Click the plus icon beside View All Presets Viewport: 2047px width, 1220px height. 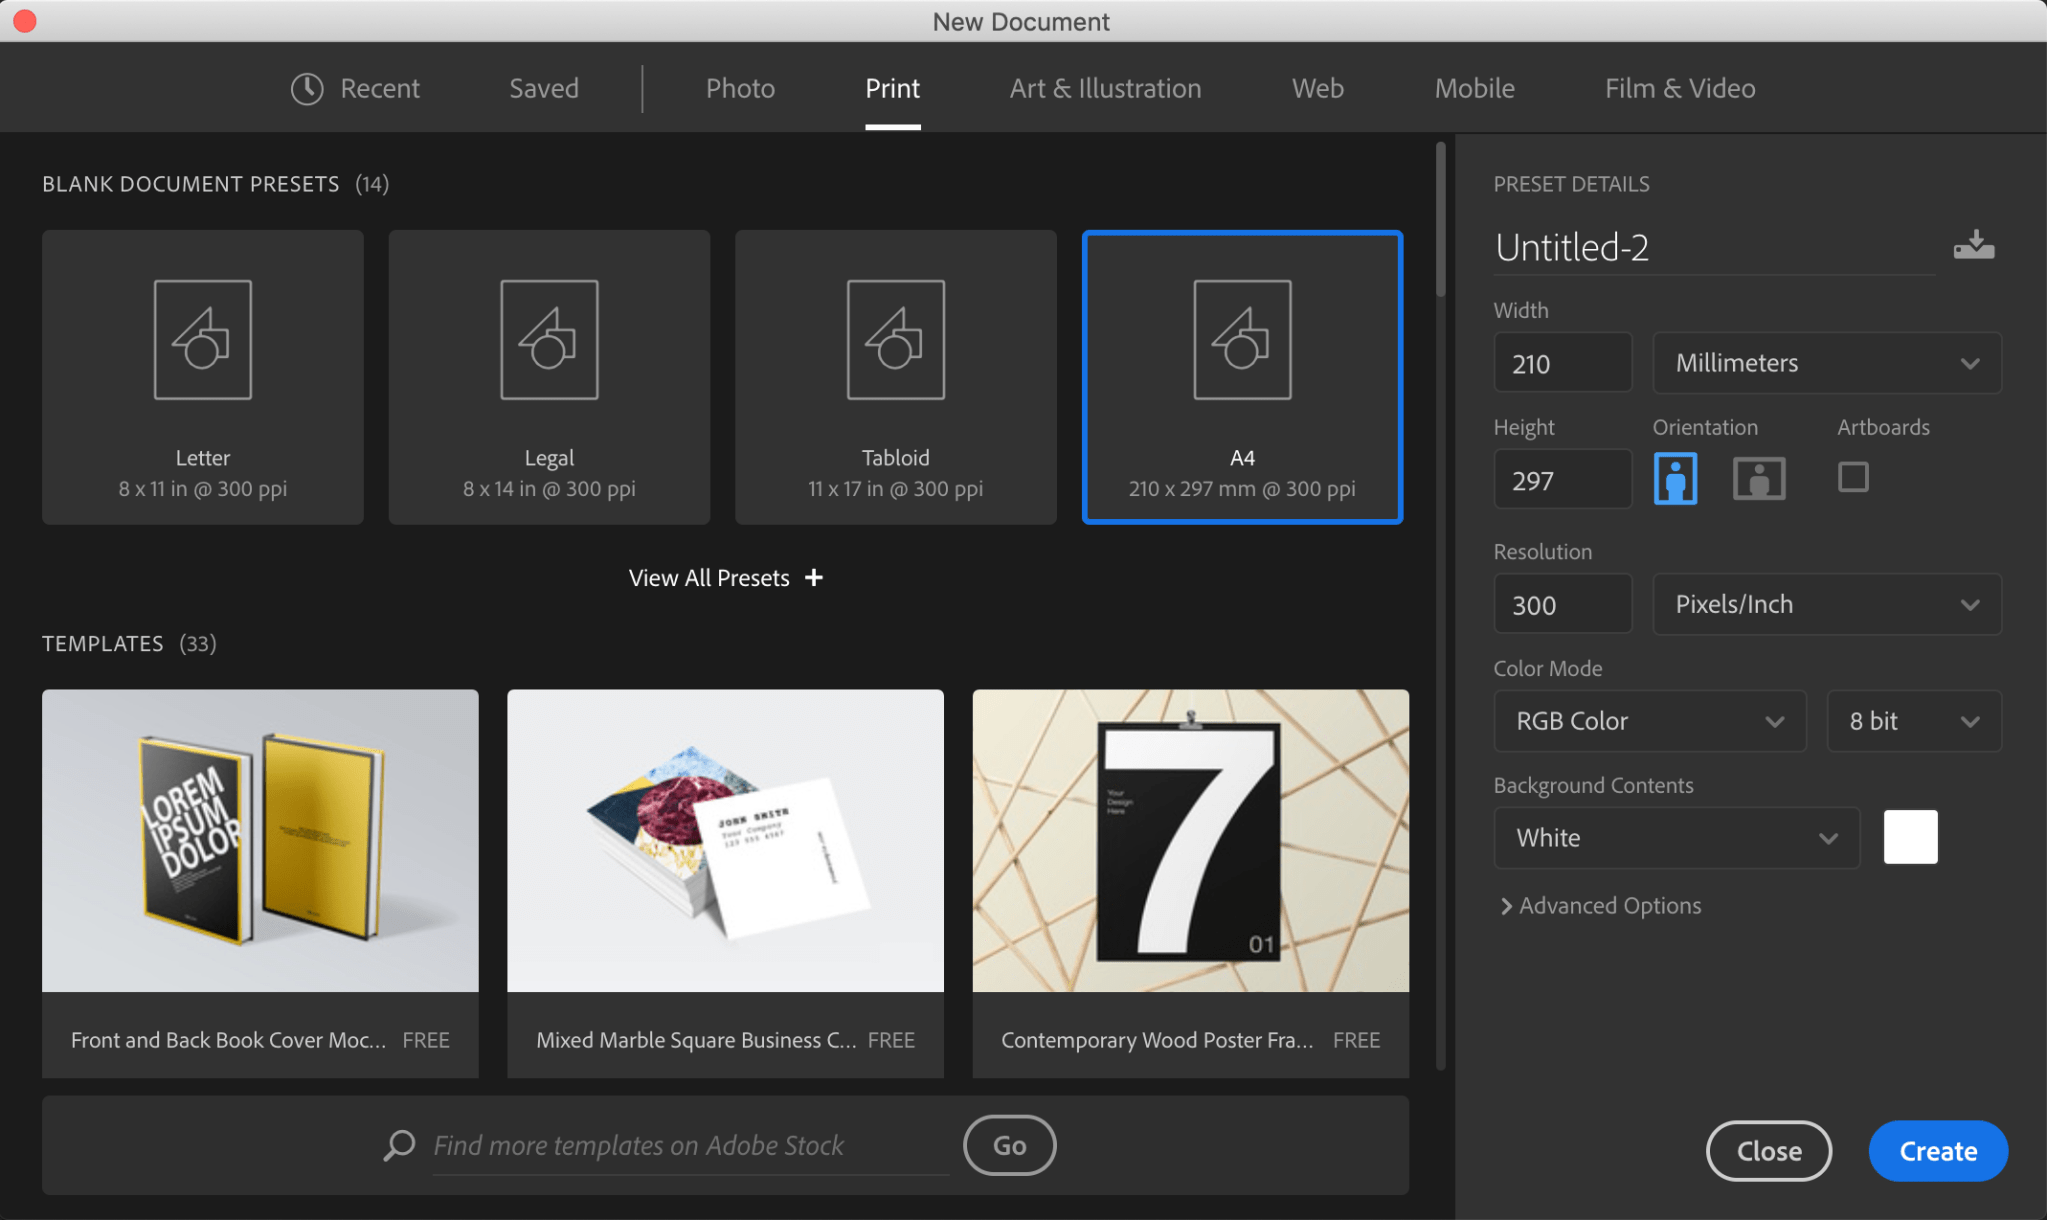click(814, 578)
